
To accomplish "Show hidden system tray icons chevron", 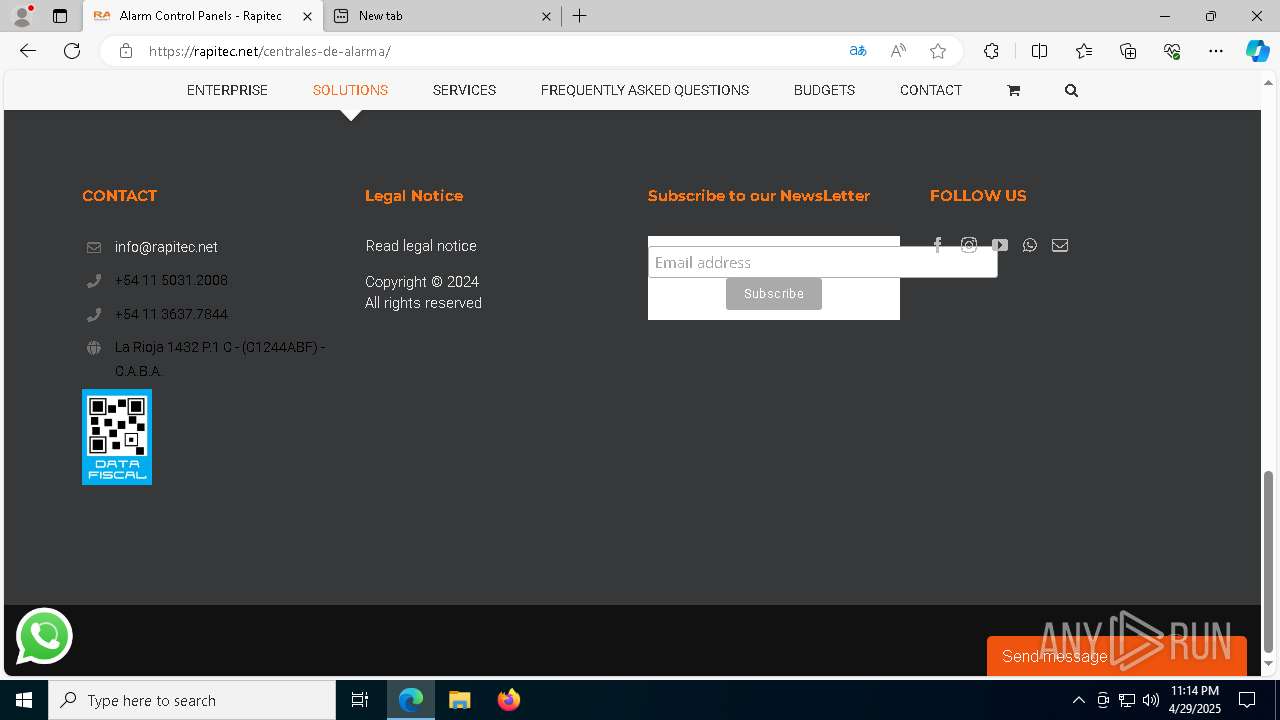I will [1078, 700].
